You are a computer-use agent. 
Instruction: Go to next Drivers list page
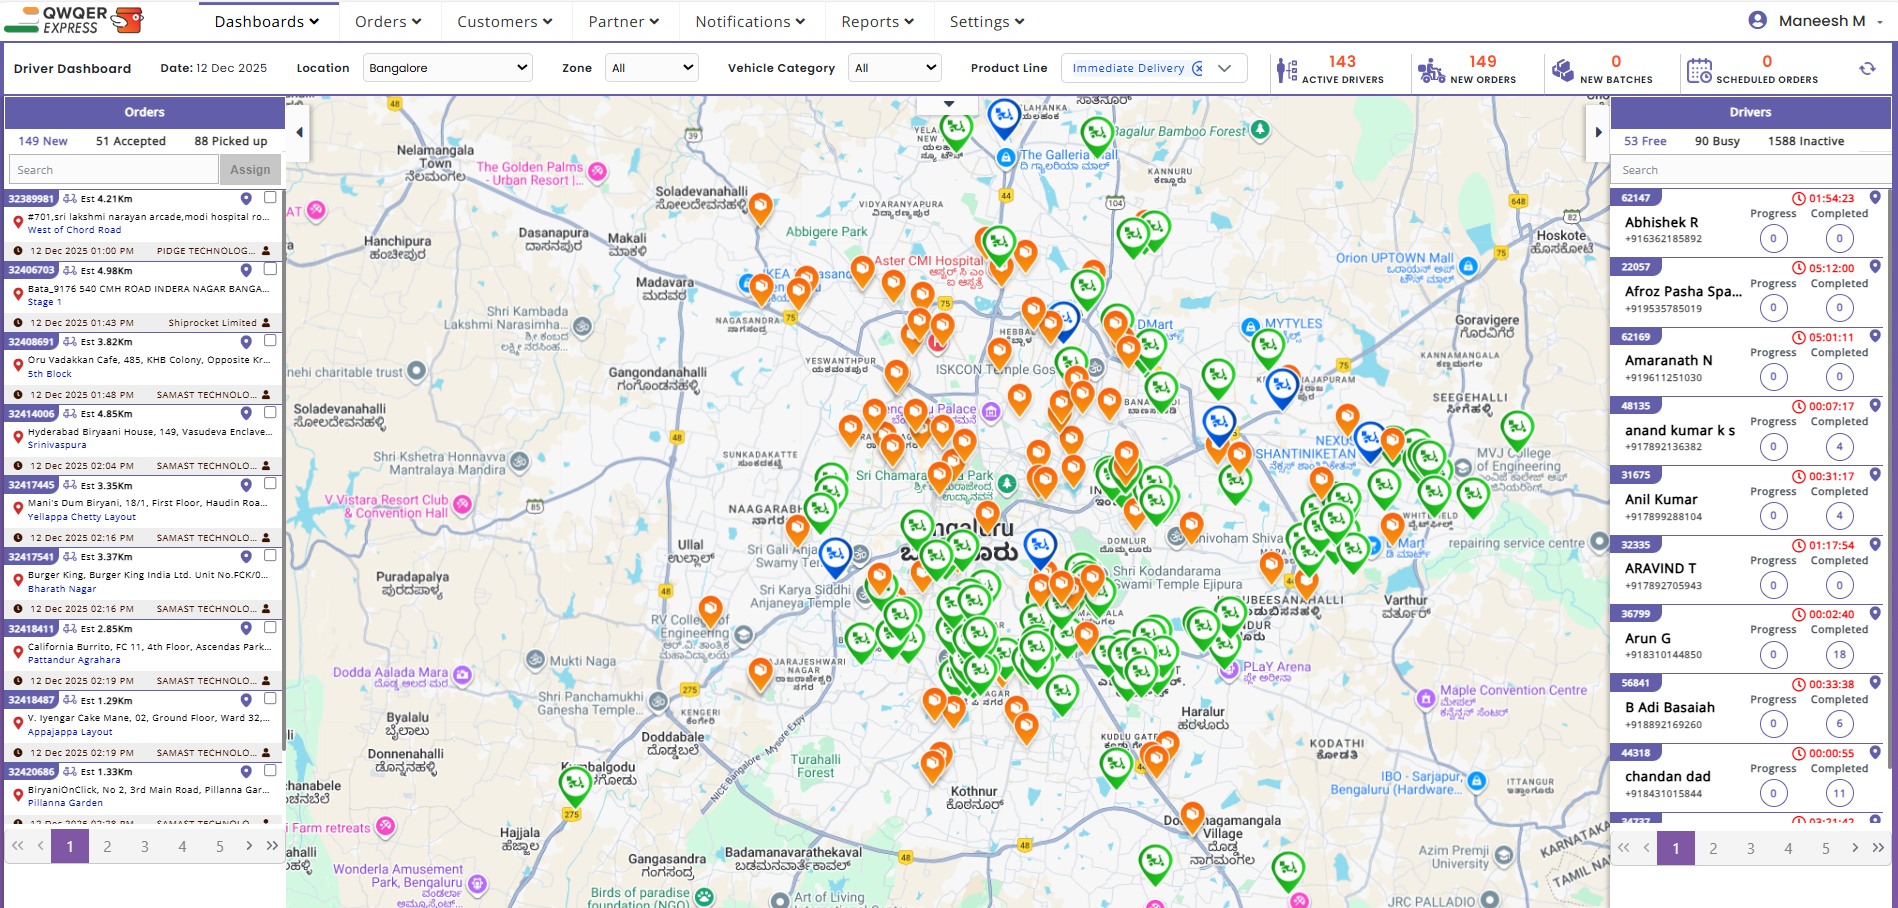(1855, 847)
